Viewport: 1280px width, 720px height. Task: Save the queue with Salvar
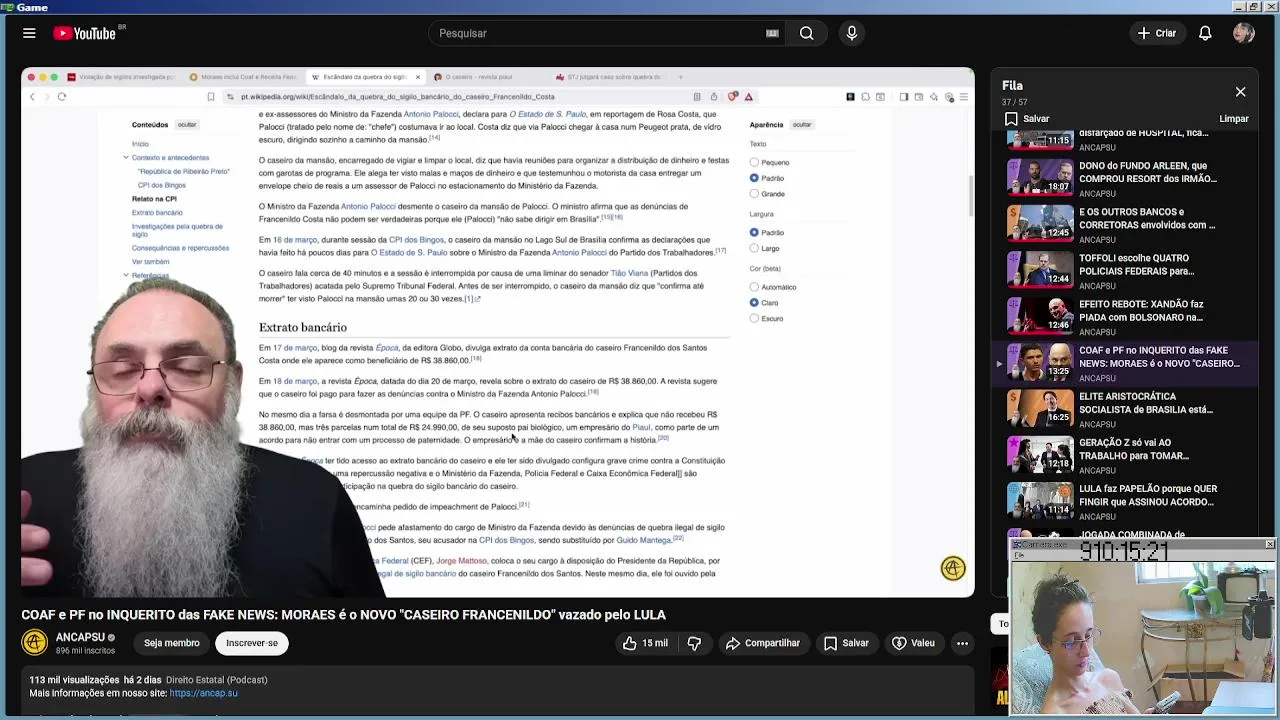tap(1027, 119)
